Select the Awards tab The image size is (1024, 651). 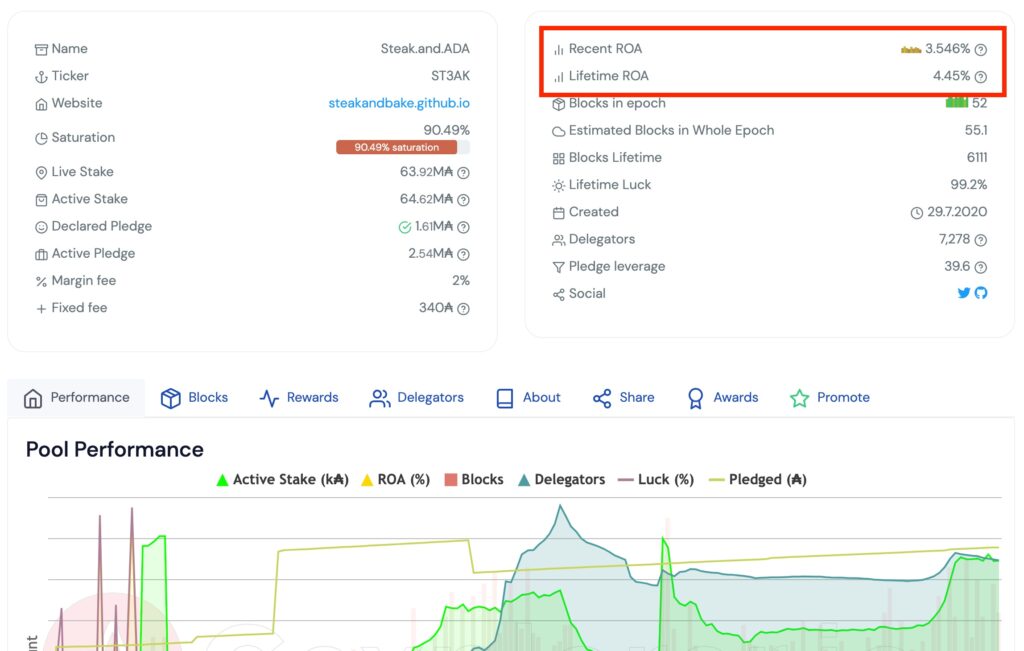pyautogui.click(x=723, y=398)
